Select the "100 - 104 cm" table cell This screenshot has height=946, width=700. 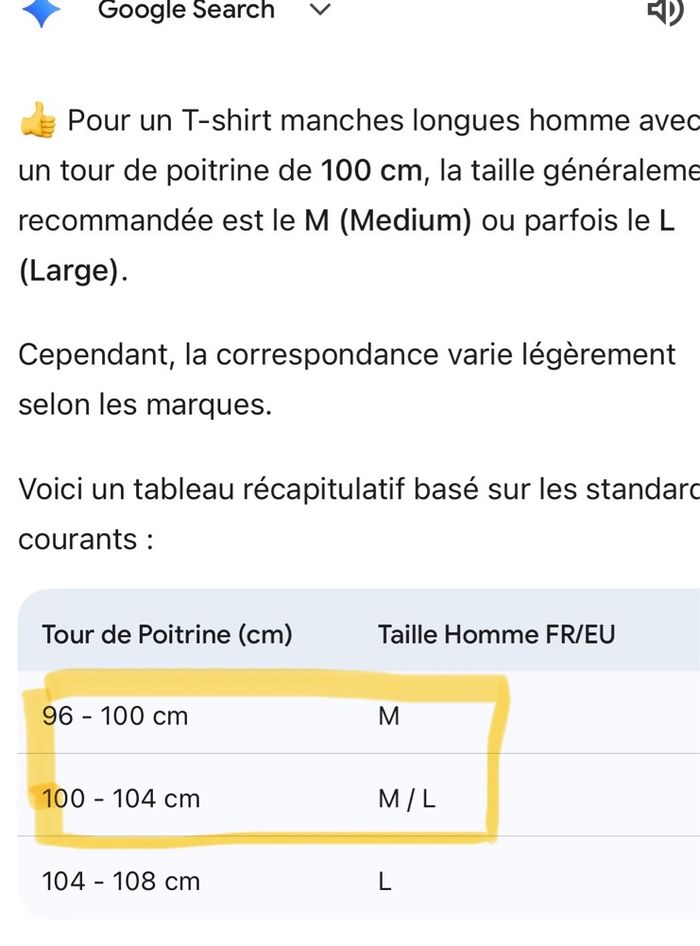pyautogui.click(x=121, y=799)
